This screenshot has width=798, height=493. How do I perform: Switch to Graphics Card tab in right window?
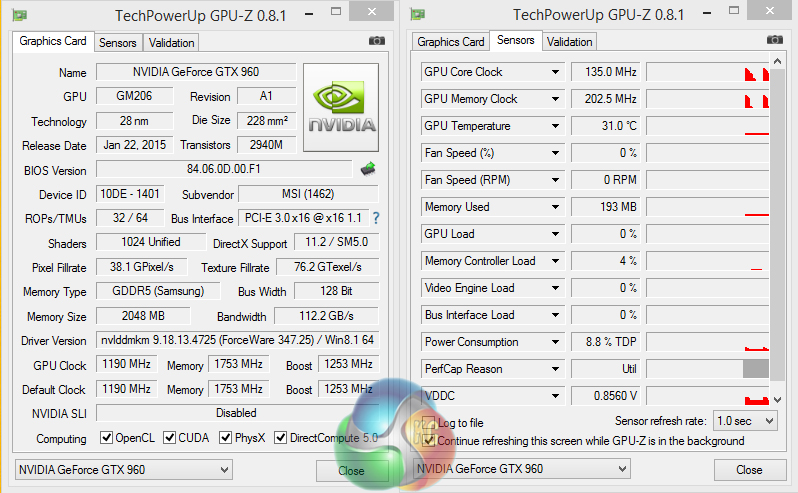pos(450,42)
